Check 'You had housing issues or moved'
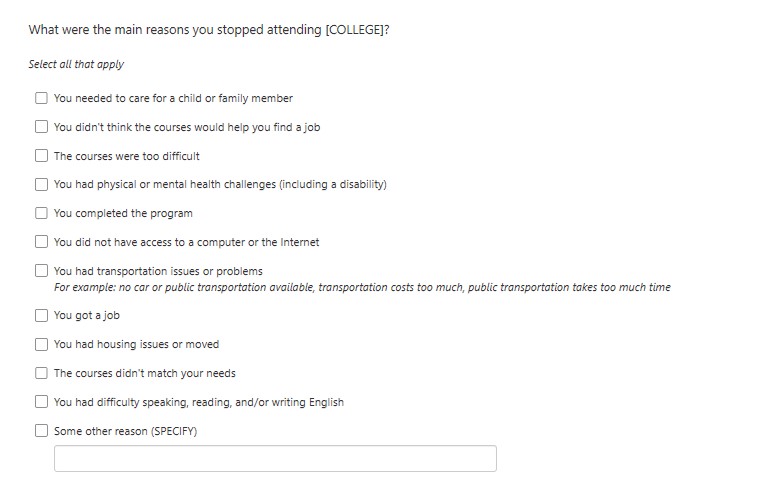775x482 pixels. (x=41, y=344)
